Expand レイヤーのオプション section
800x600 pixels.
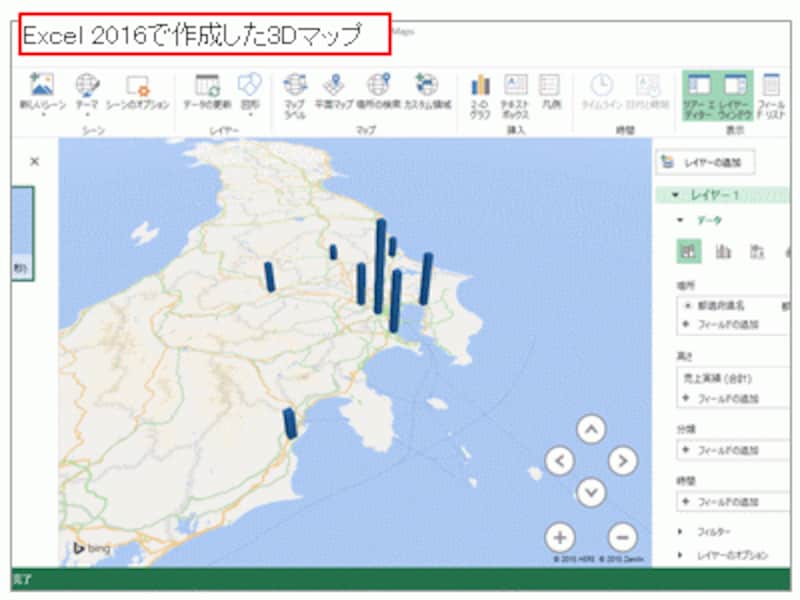tap(680, 555)
